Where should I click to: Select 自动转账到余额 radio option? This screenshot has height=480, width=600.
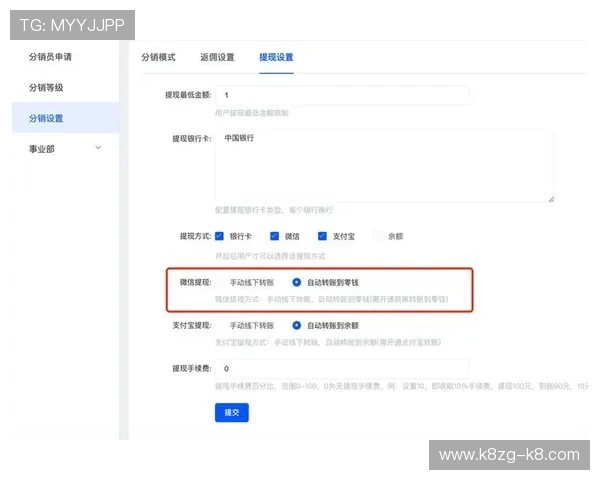(297, 325)
